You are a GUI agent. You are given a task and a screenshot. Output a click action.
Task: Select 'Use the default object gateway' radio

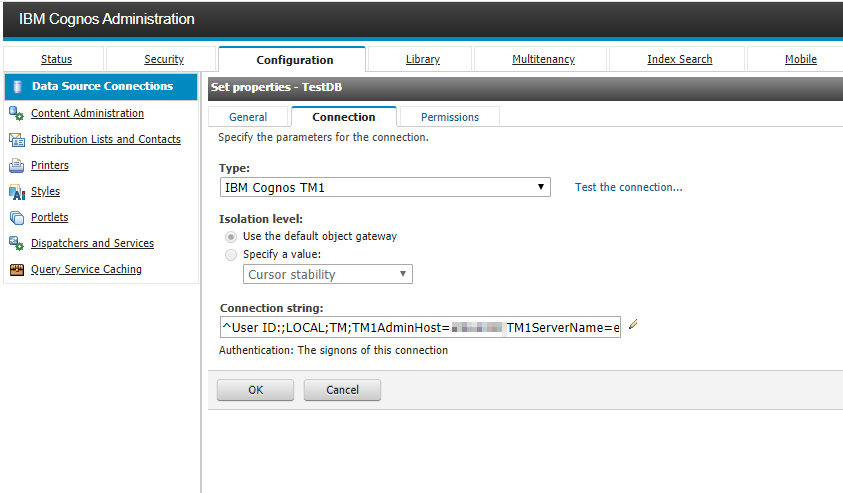(x=231, y=237)
